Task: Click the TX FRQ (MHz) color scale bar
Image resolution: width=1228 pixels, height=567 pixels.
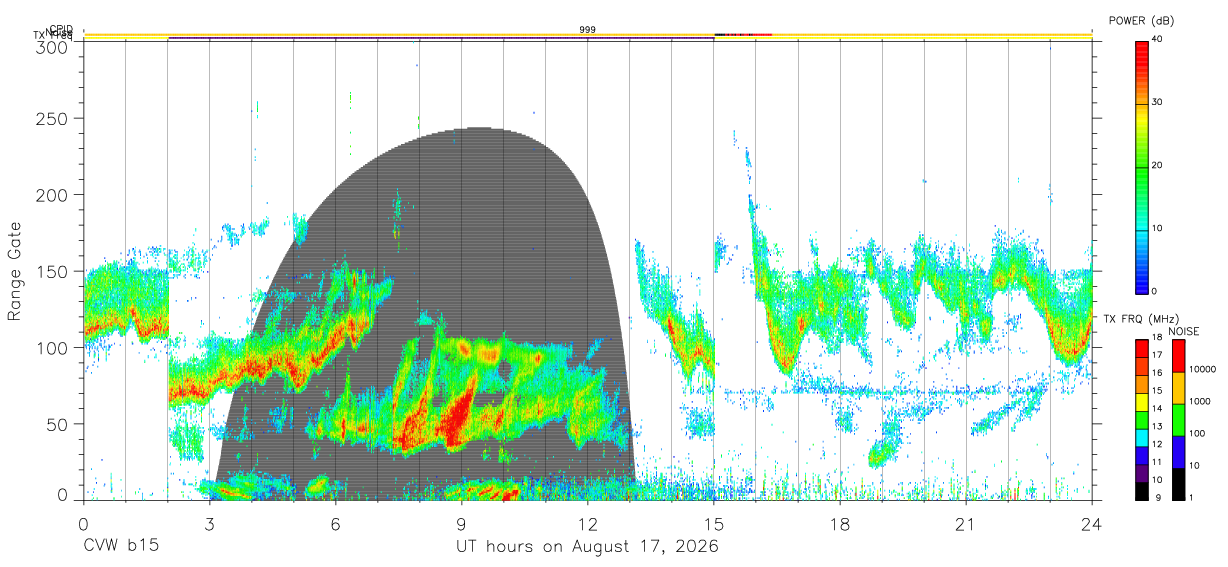Action: [x=1141, y=420]
